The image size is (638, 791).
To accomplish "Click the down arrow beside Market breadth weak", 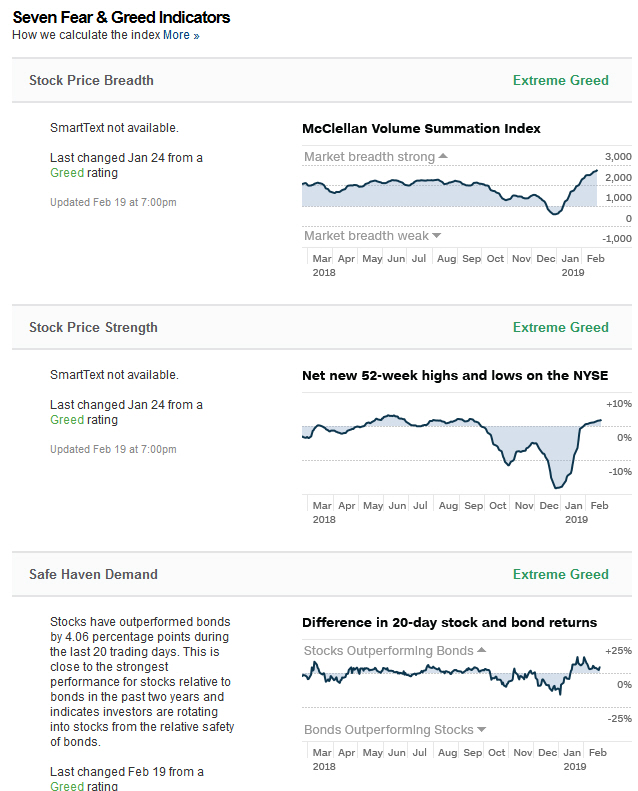I will [437, 236].
